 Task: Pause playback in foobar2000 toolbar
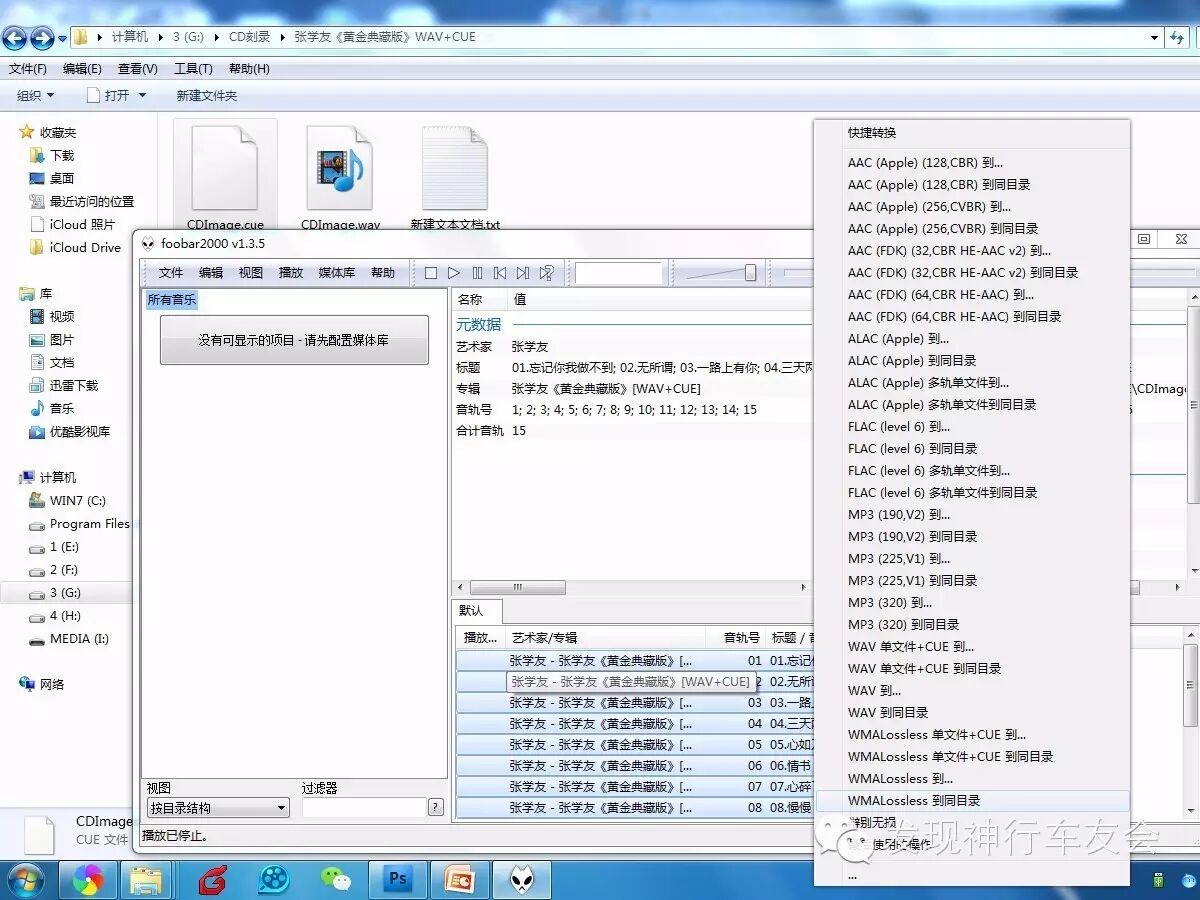click(477, 273)
